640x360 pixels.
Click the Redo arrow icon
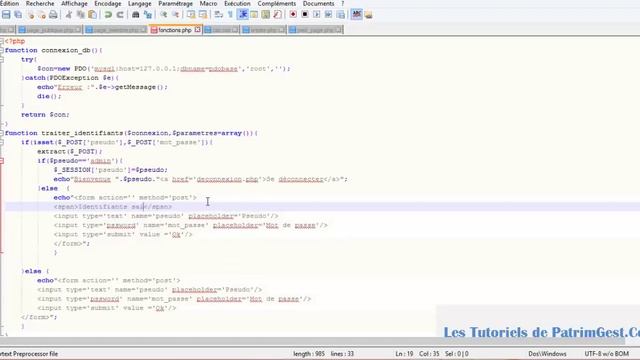click(x=120, y=15)
